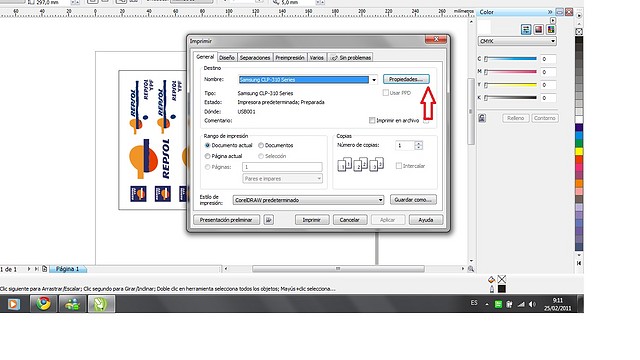Click the Imprimir button
This screenshot has height=360, width=640.
point(311,220)
